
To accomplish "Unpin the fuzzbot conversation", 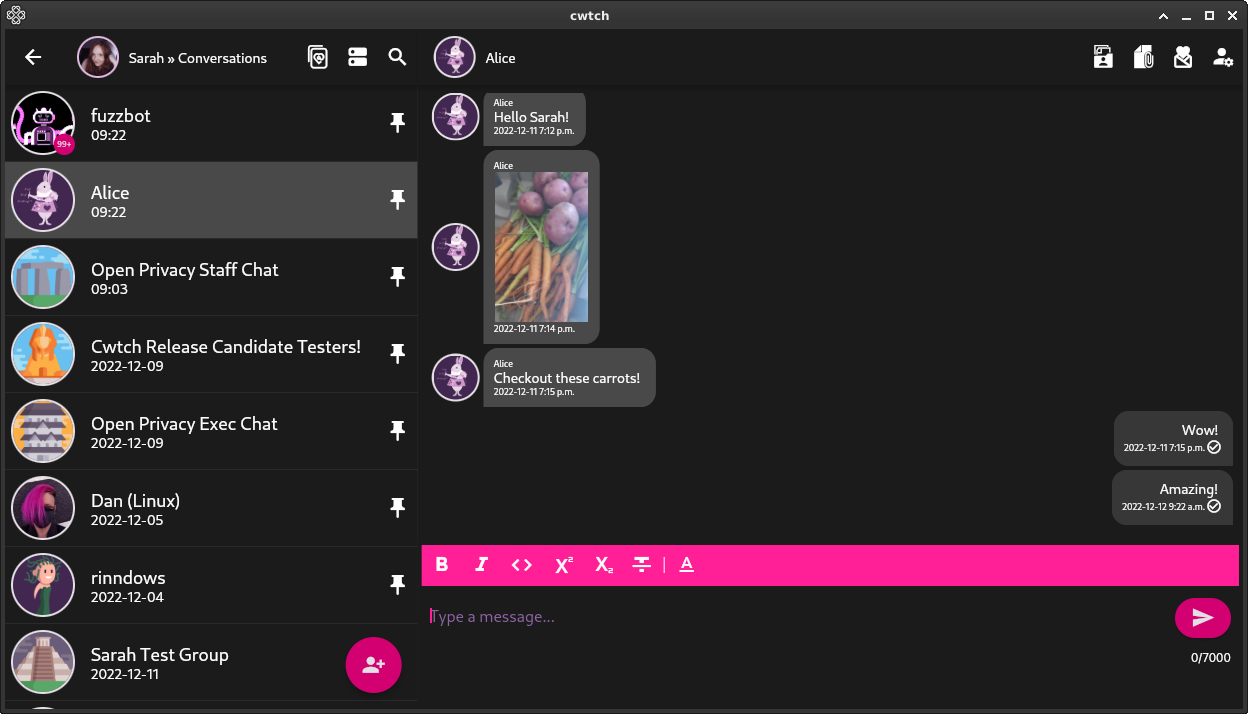I will 398,123.
